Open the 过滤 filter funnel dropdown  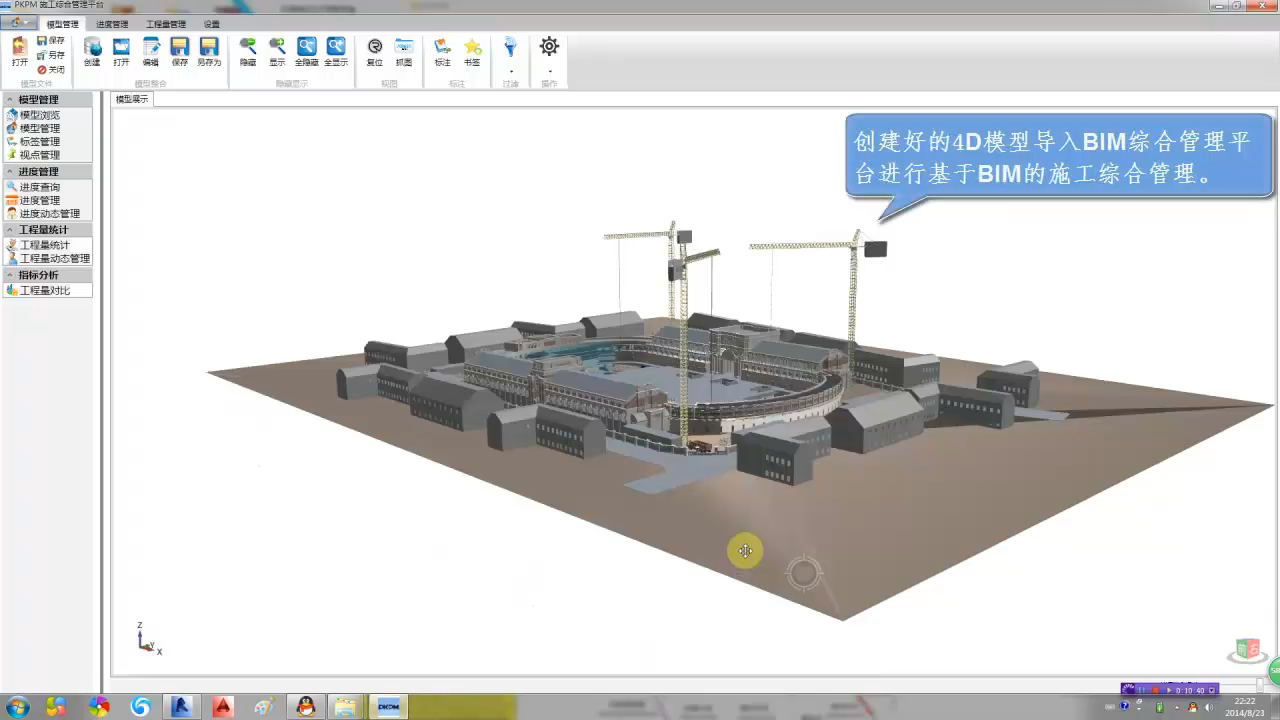pos(511,55)
